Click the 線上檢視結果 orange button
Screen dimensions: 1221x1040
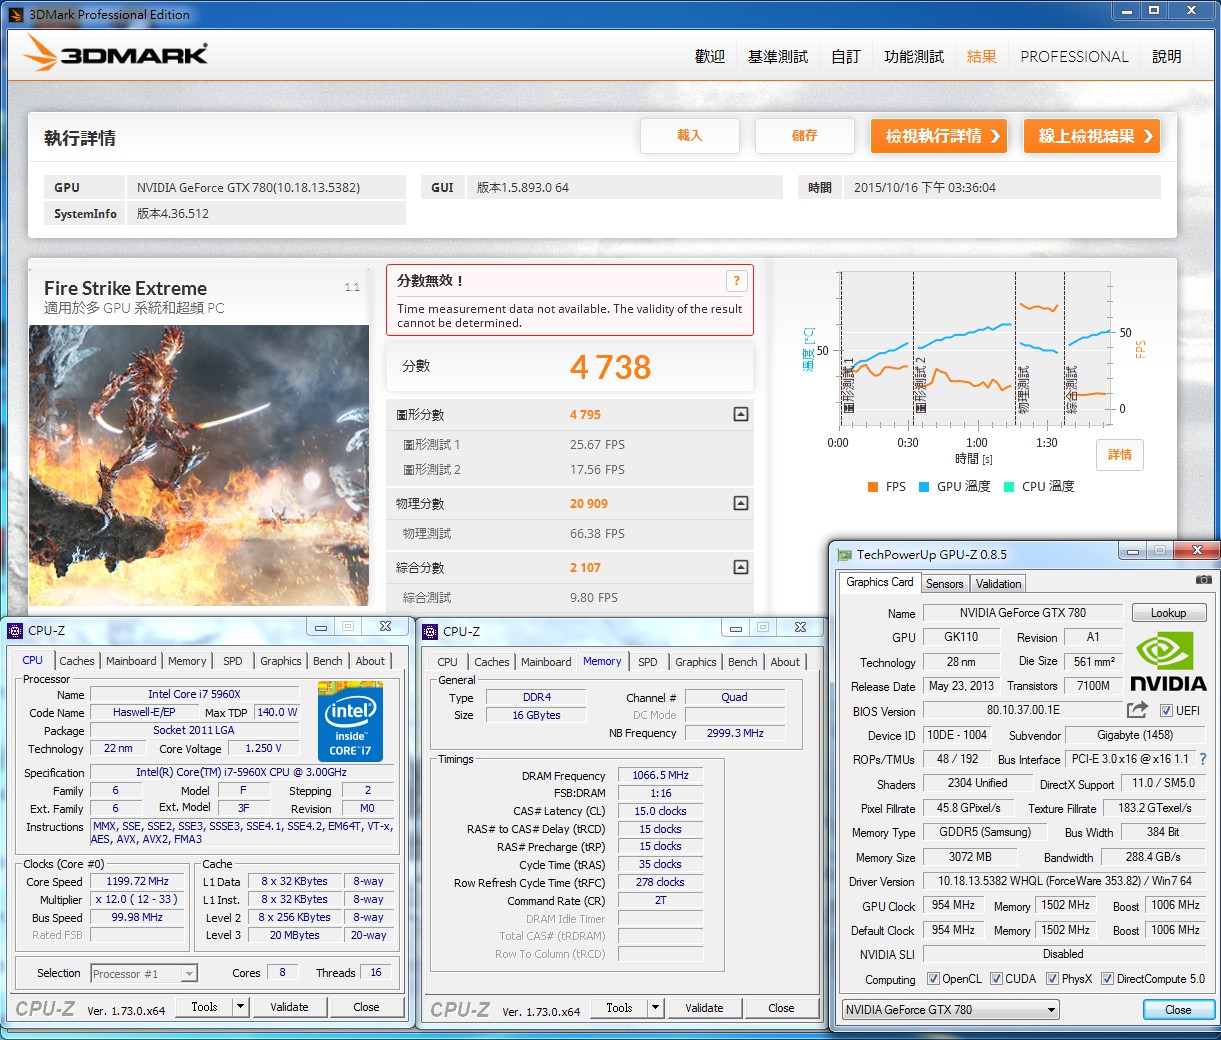tap(1092, 136)
